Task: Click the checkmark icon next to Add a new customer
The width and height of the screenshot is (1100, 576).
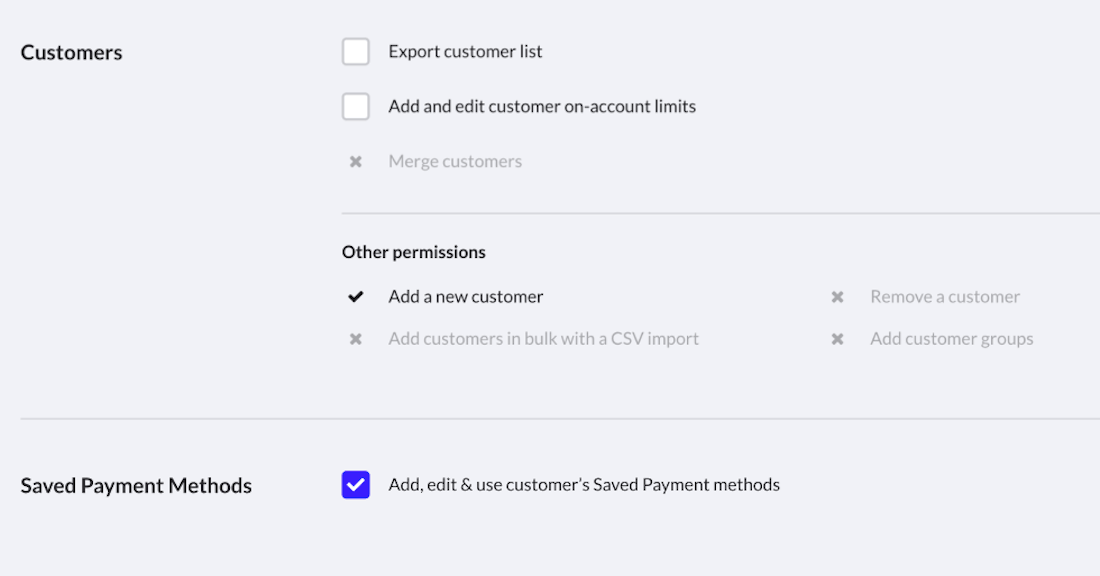Action: pyautogui.click(x=355, y=297)
